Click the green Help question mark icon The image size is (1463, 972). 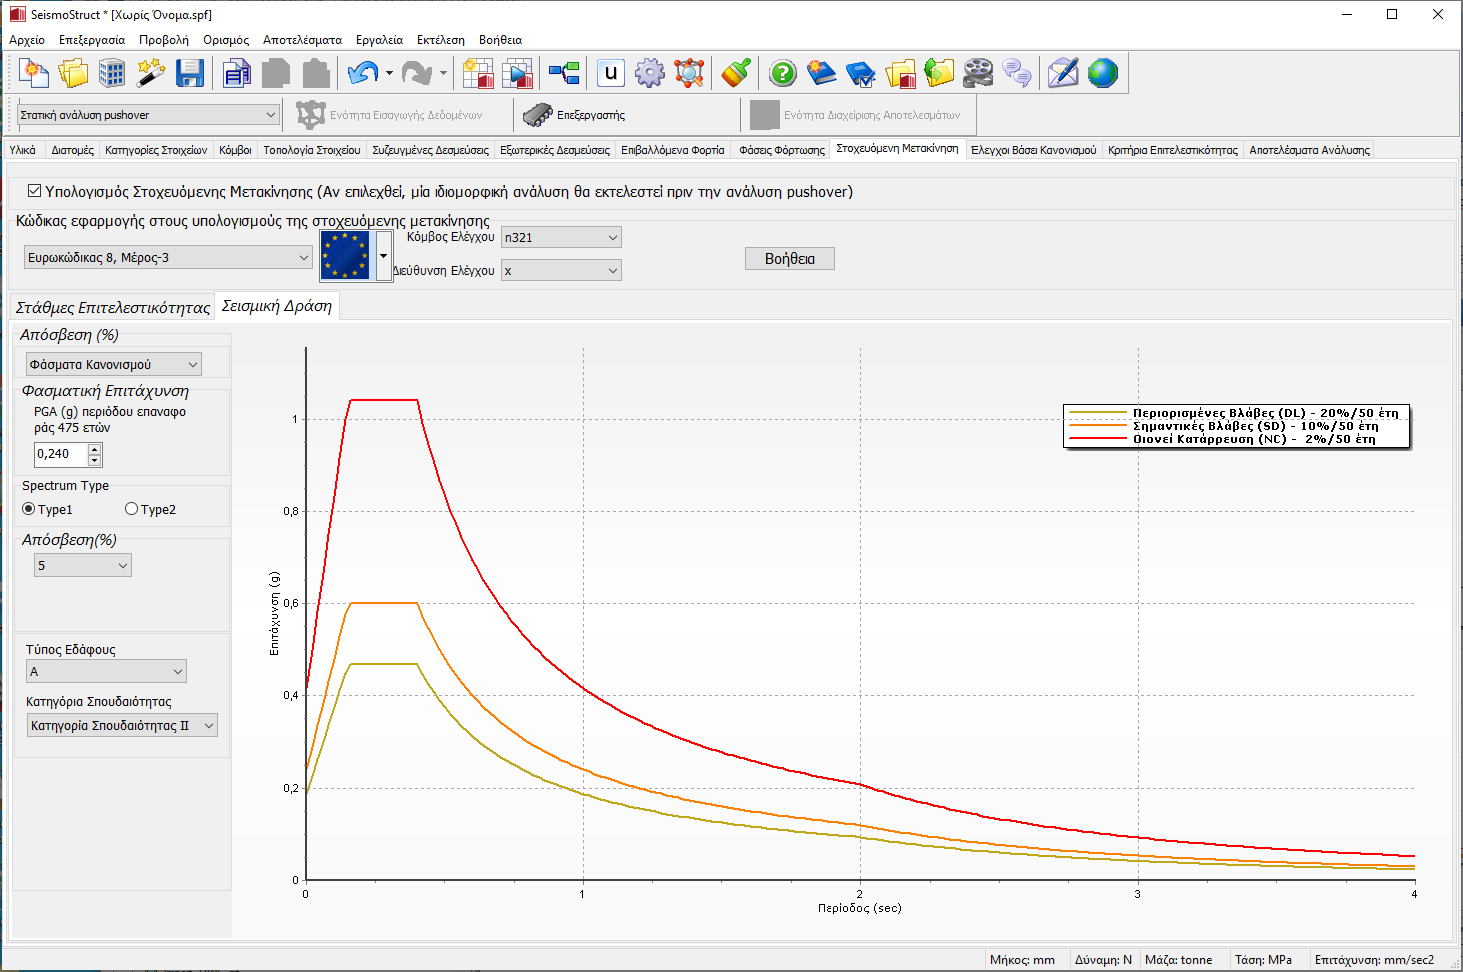click(783, 73)
